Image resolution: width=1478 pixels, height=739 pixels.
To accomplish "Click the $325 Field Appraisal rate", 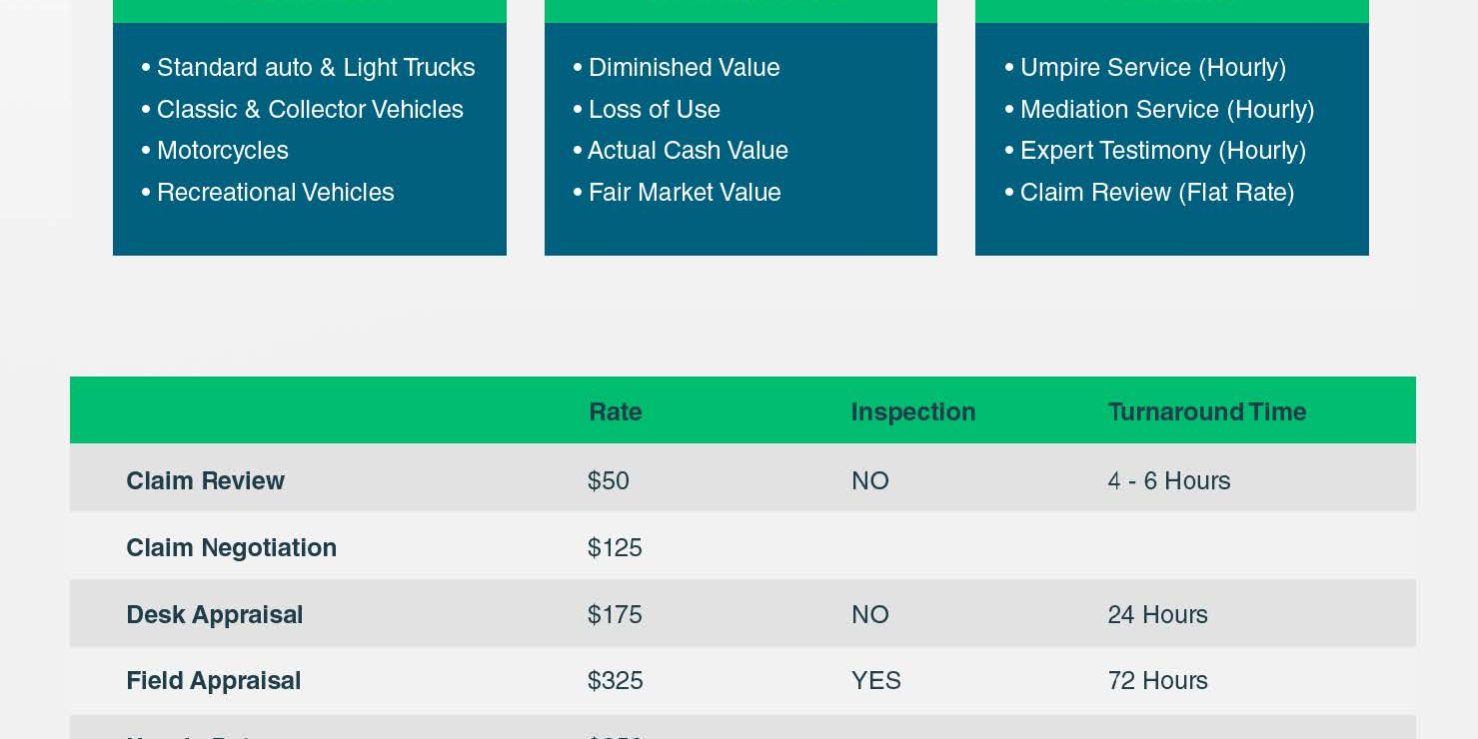I will click(615, 681).
